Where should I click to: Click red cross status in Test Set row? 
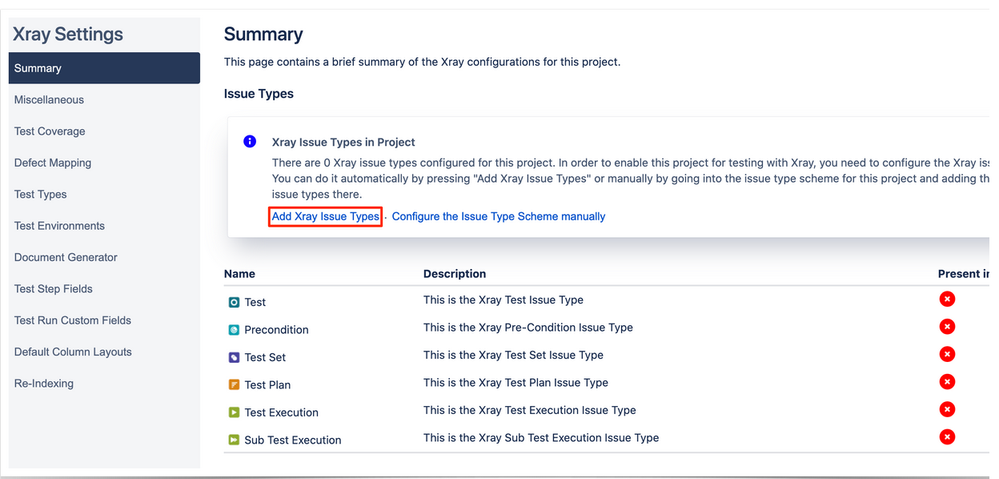point(947,354)
